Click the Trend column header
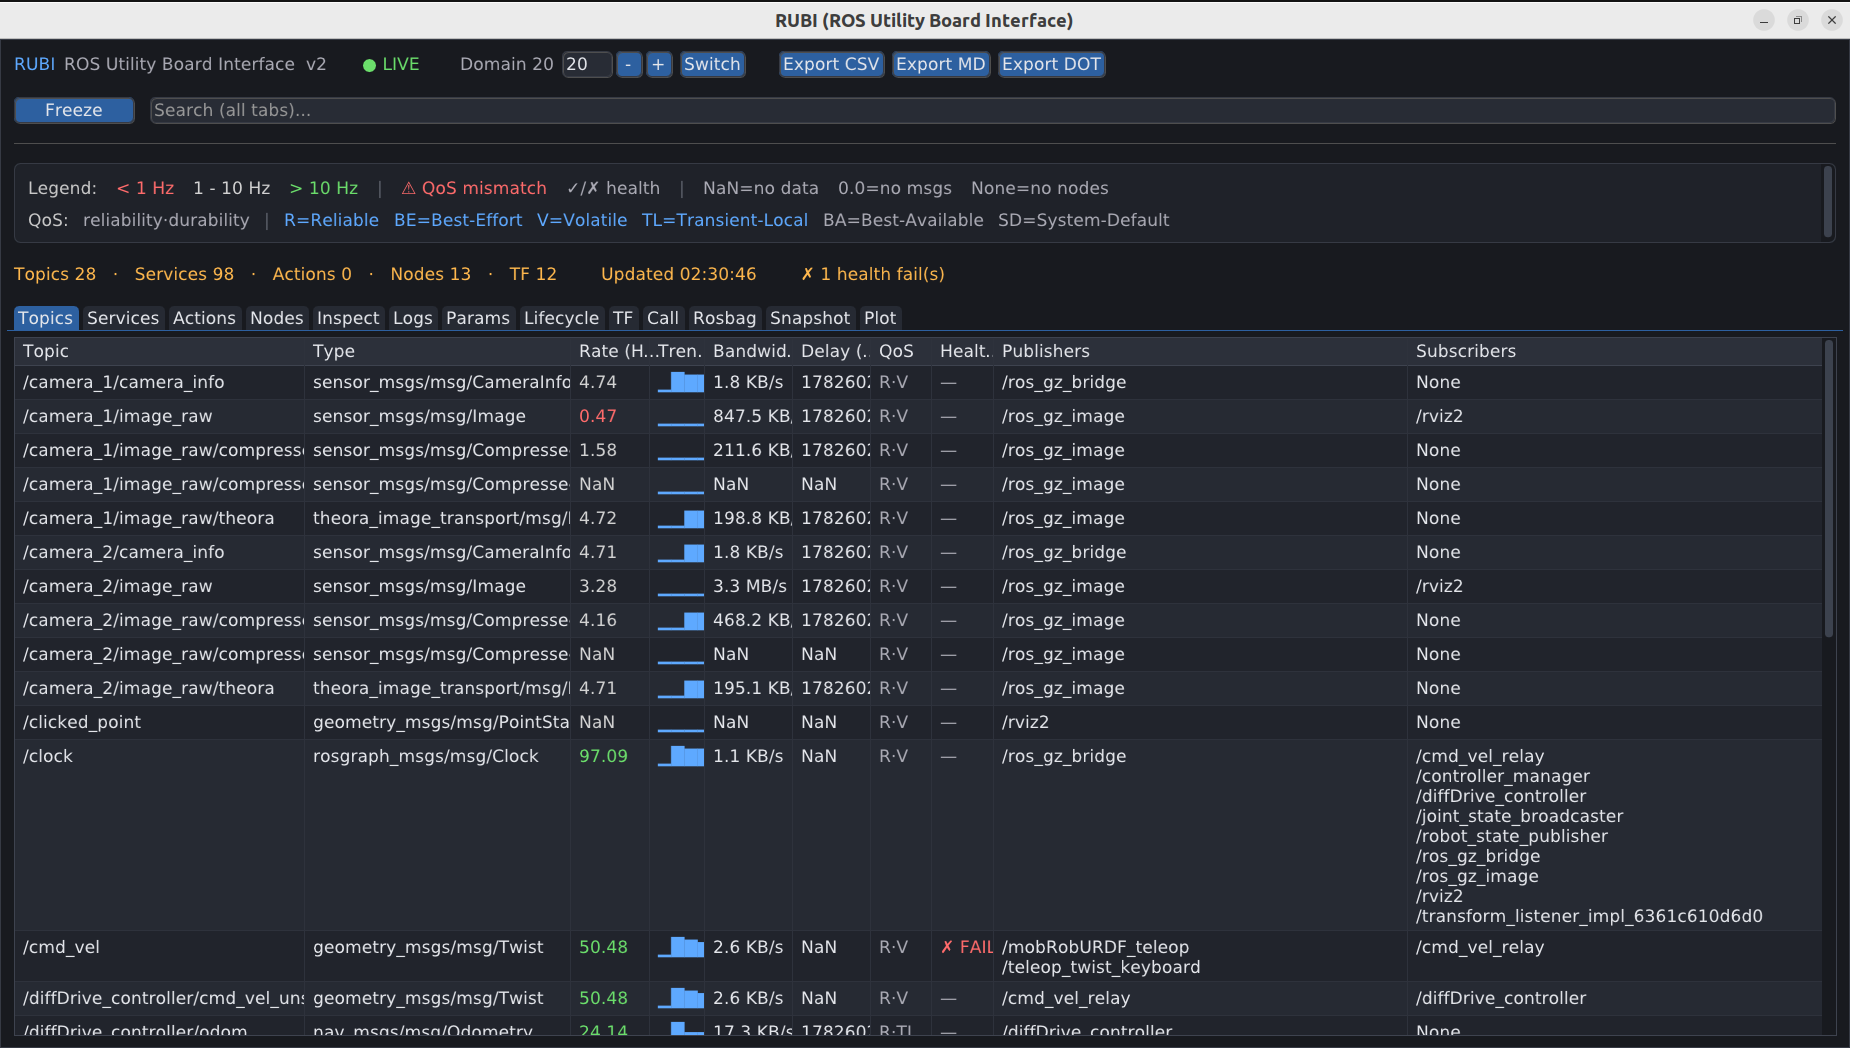This screenshot has height=1048, width=1850. click(679, 351)
